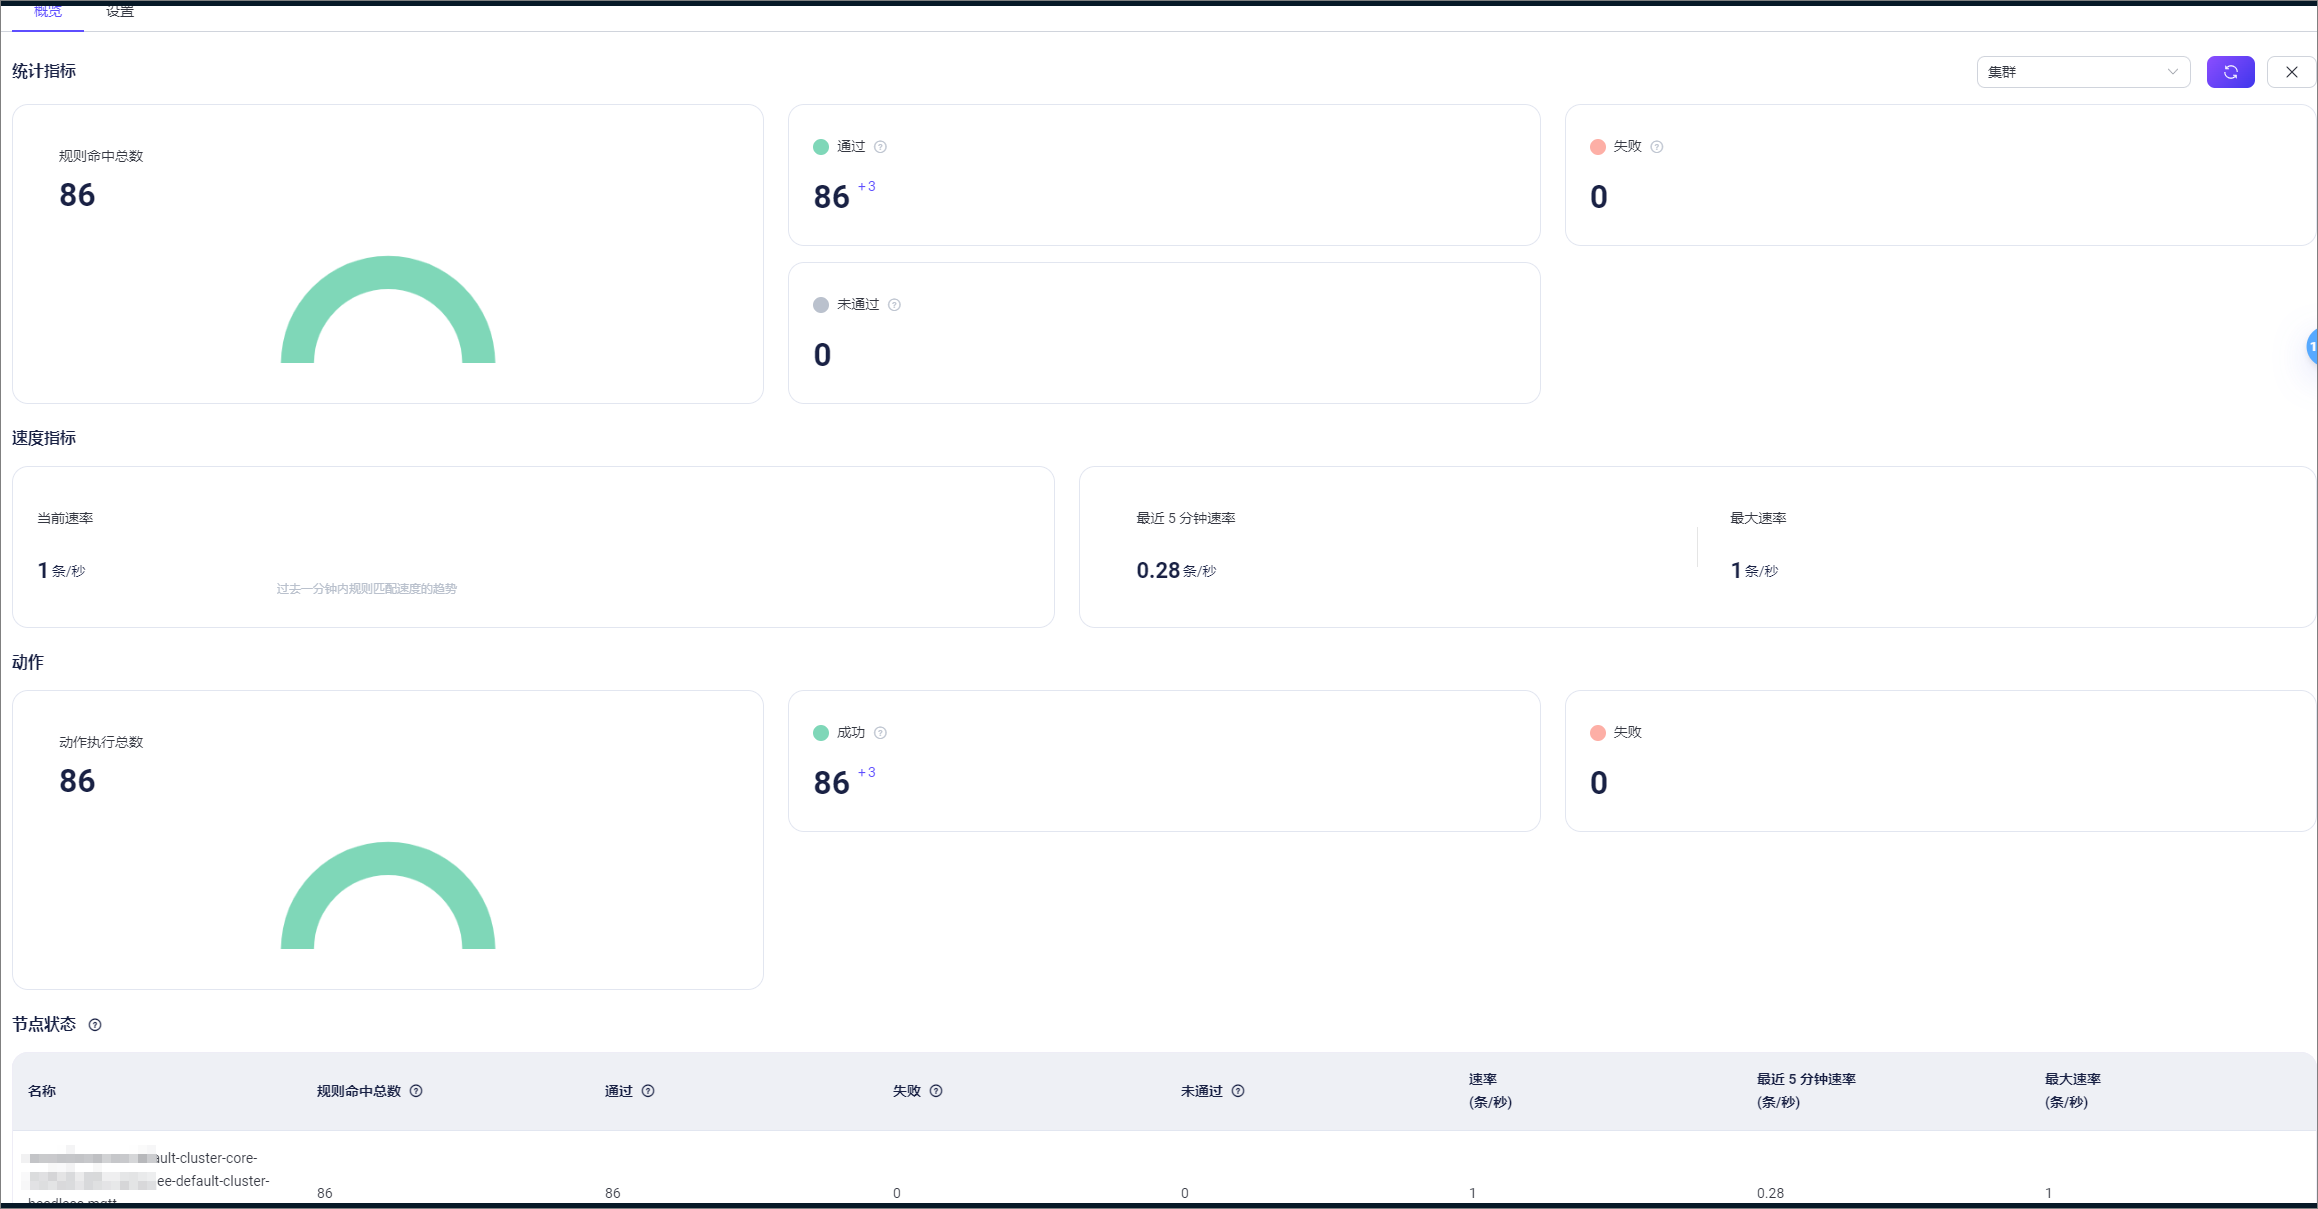Viewport: 2318px width, 1209px height.
Task: Click the 最大速率 label
Action: pos(1758,518)
